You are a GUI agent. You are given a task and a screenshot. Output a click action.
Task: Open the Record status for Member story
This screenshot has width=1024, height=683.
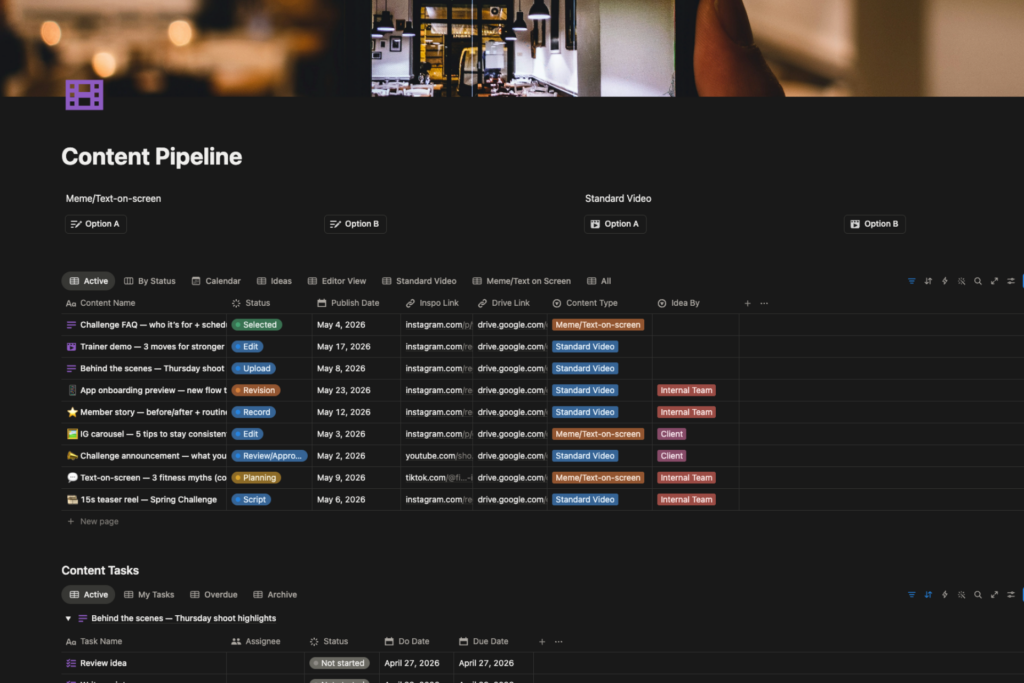[253, 412]
